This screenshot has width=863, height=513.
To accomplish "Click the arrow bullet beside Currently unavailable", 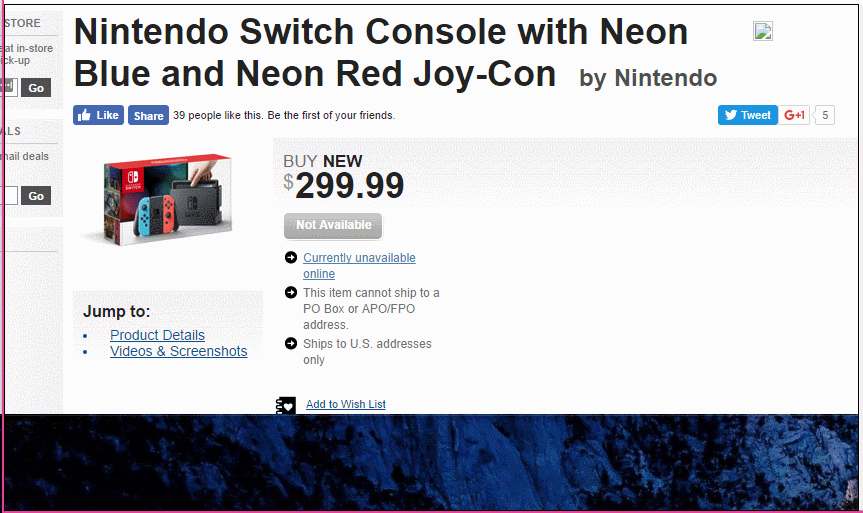I will 291,257.
